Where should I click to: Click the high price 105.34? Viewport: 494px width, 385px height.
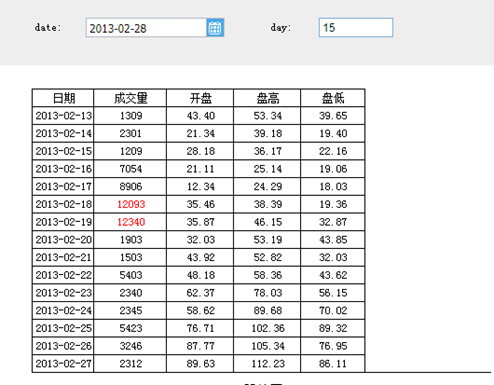click(268, 346)
